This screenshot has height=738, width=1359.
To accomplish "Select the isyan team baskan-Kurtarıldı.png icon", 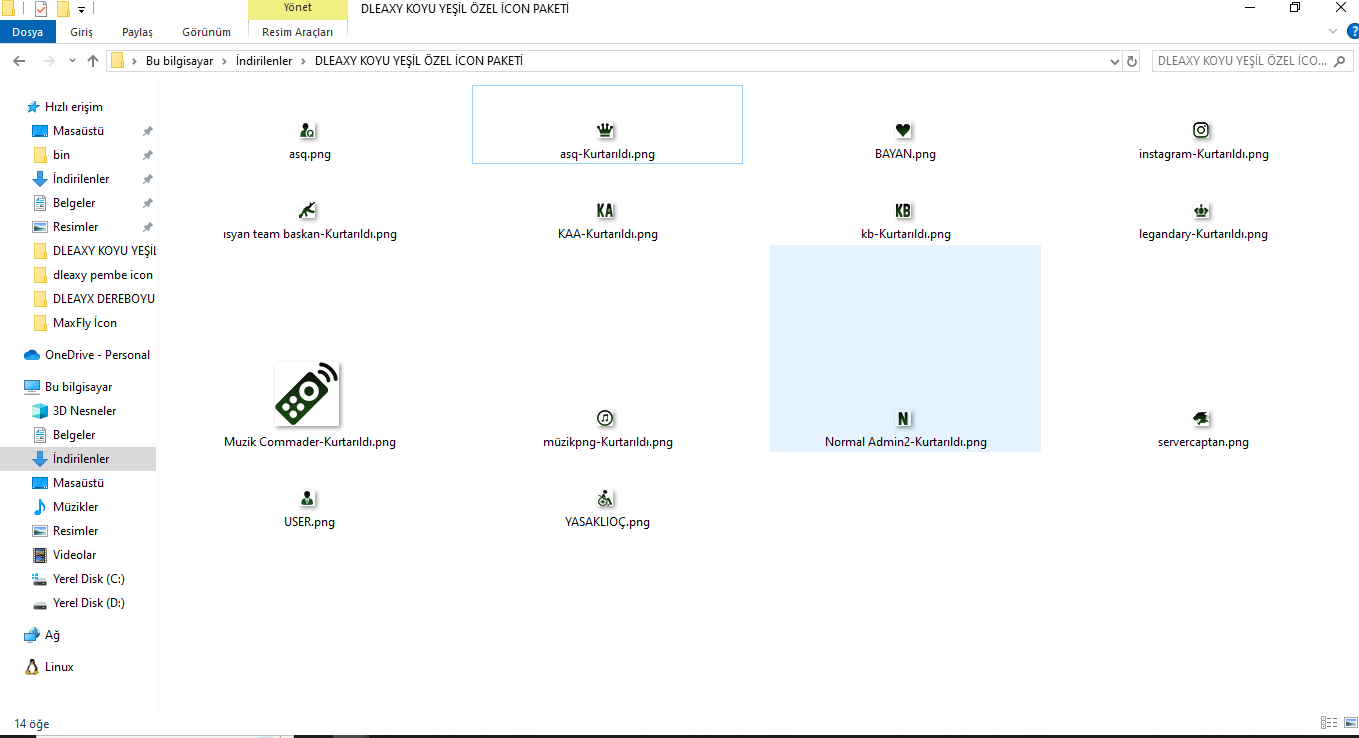I will 307,211.
